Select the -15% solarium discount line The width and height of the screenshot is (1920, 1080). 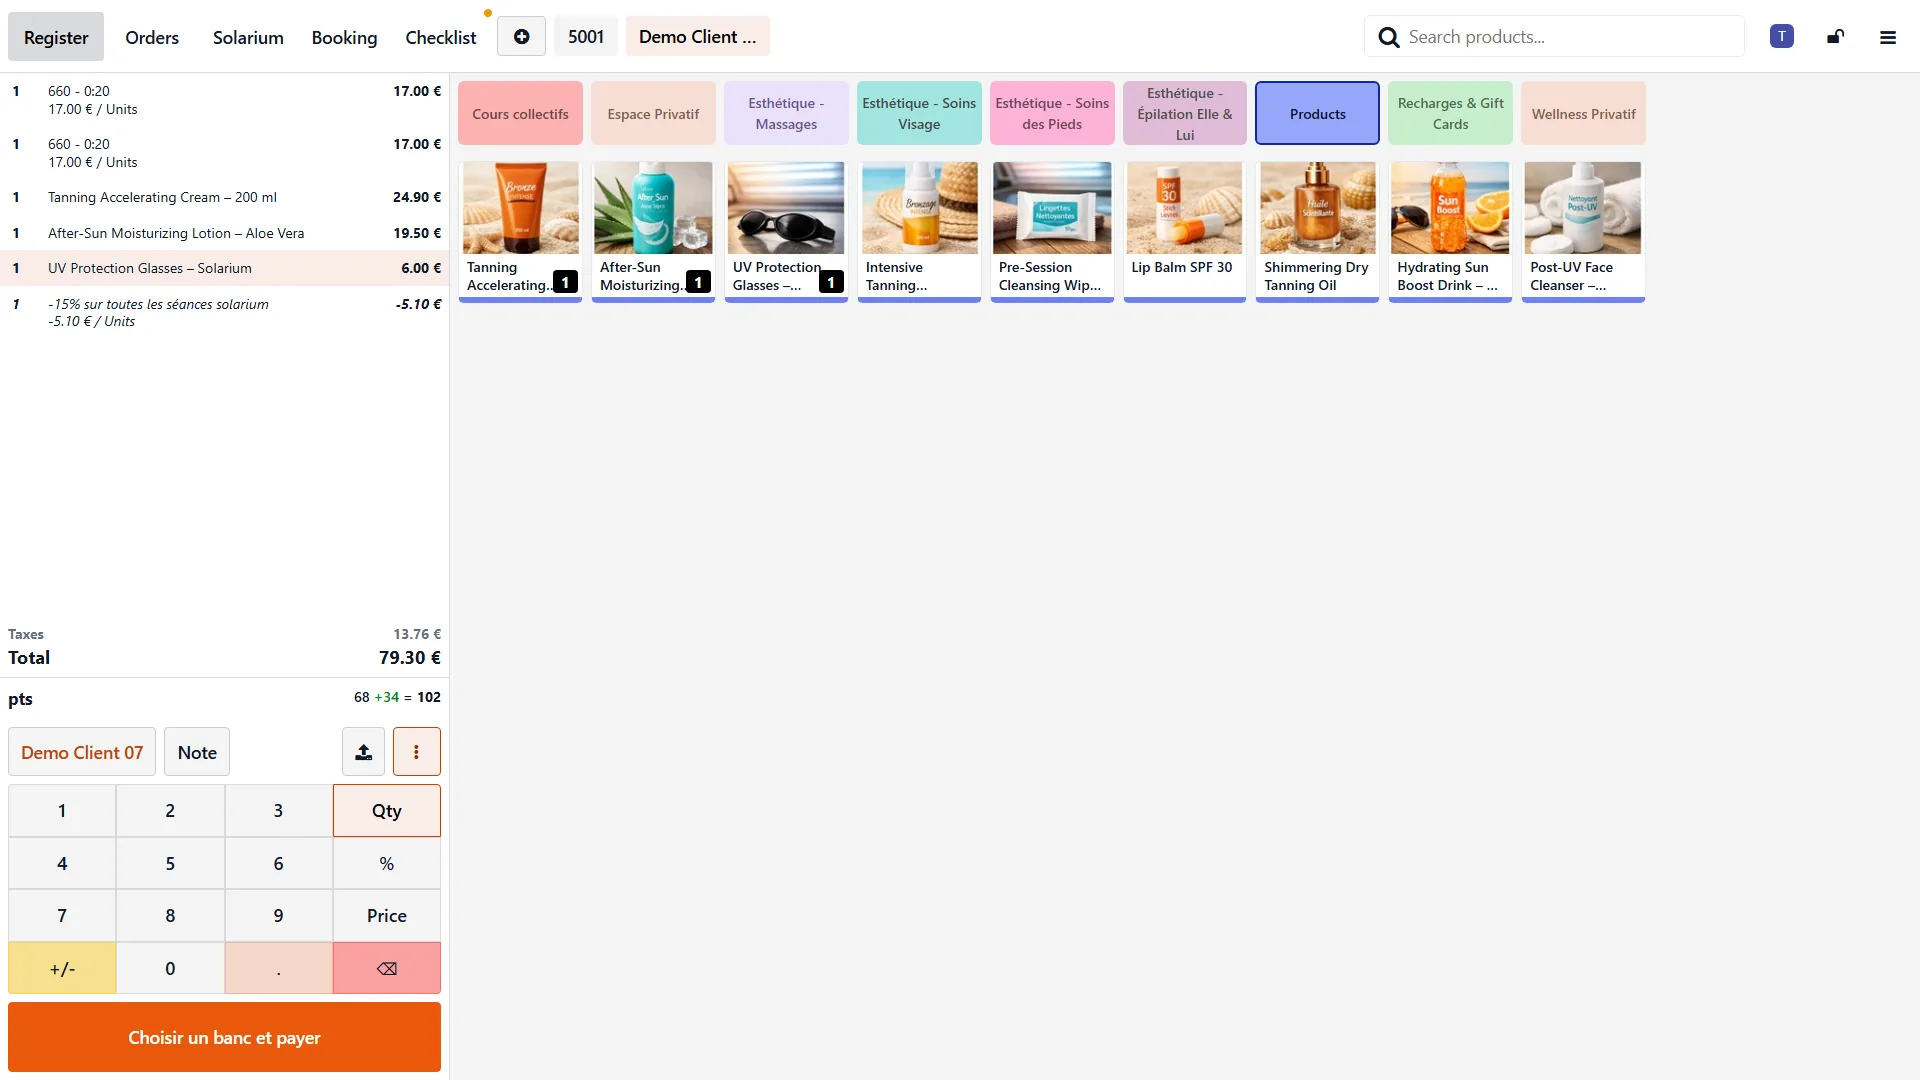(x=224, y=312)
